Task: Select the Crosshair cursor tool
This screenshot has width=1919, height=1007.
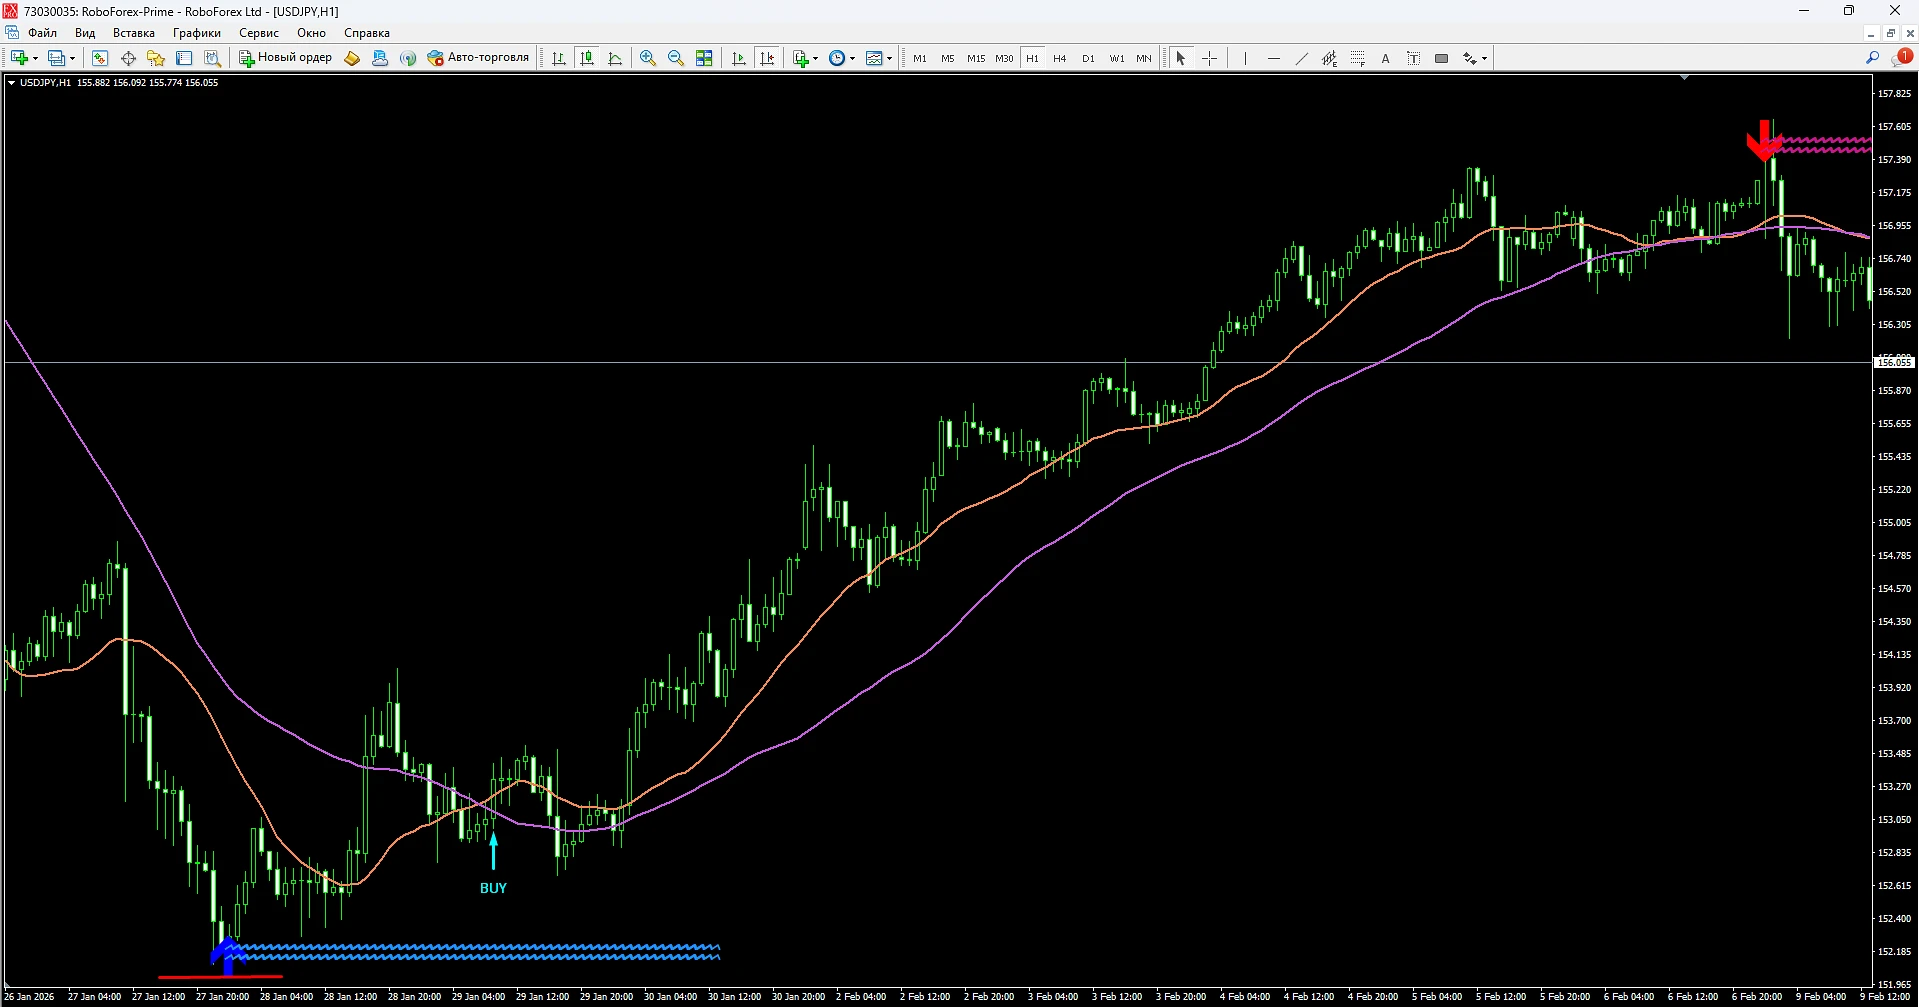Action: (x=1209, y=58)
